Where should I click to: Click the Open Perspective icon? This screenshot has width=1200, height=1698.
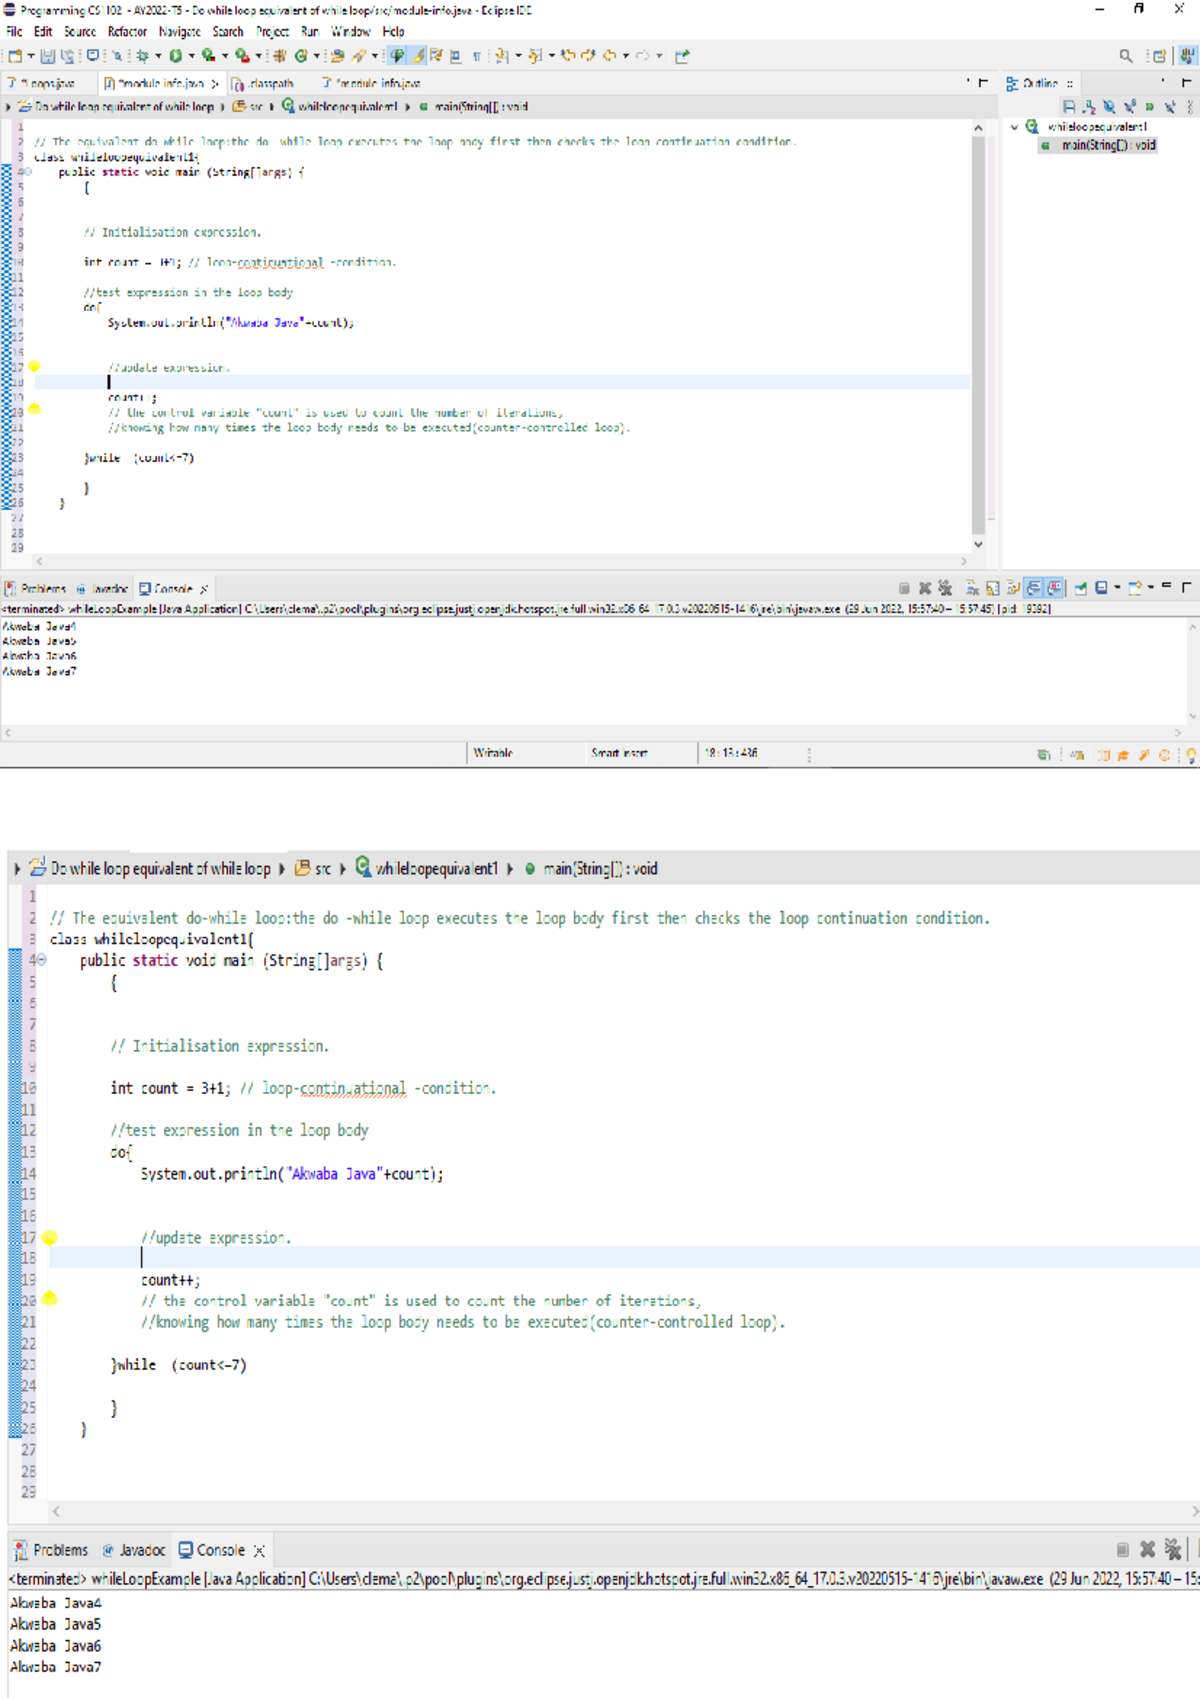1159,56
